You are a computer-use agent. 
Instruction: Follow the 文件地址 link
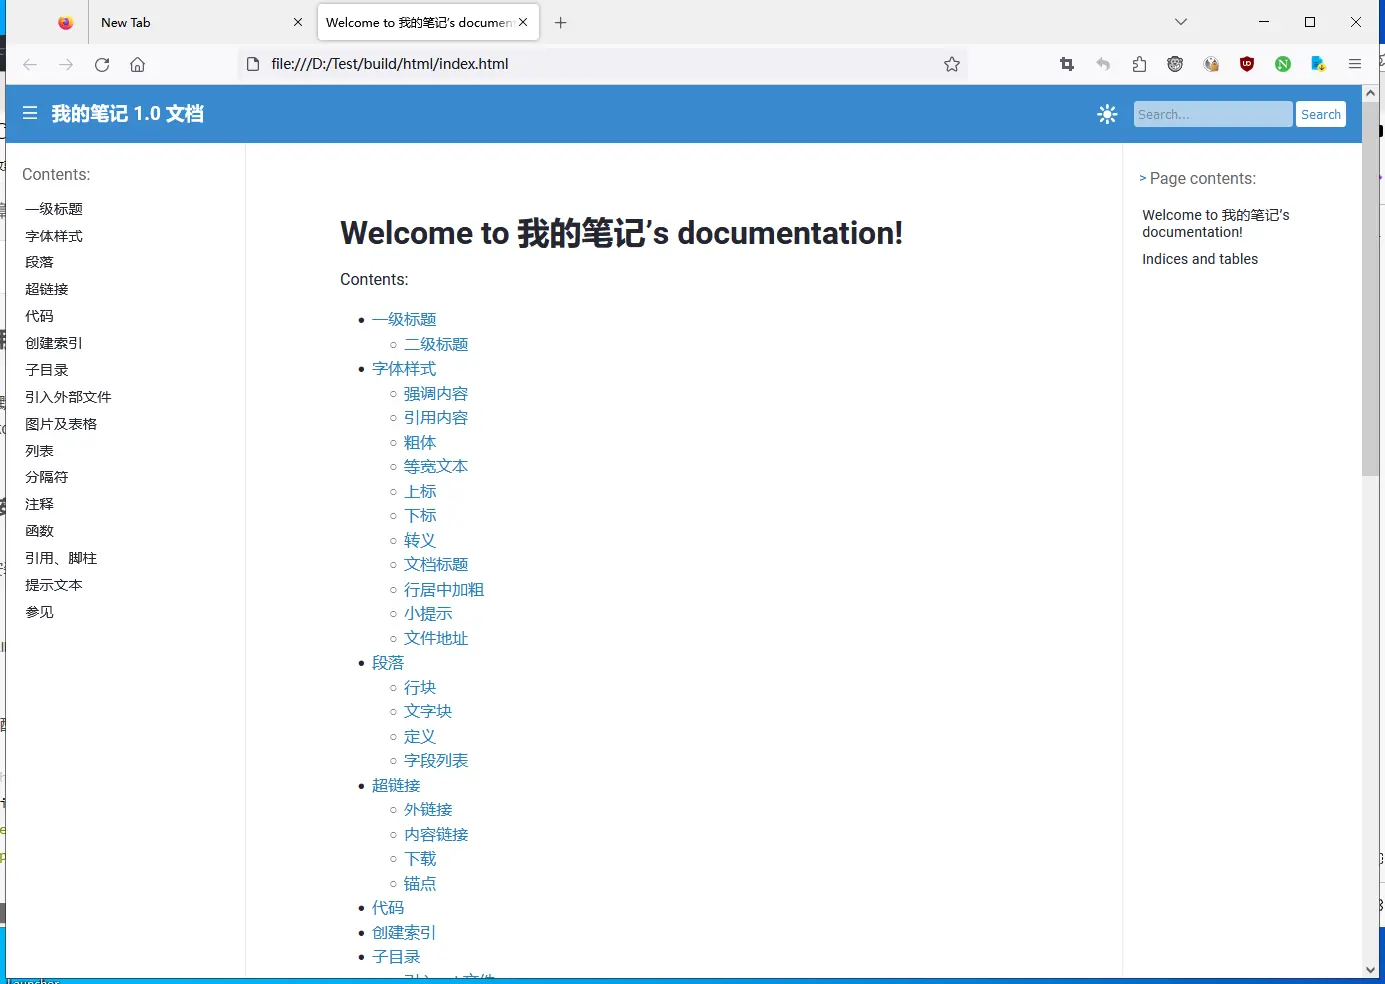436,638
